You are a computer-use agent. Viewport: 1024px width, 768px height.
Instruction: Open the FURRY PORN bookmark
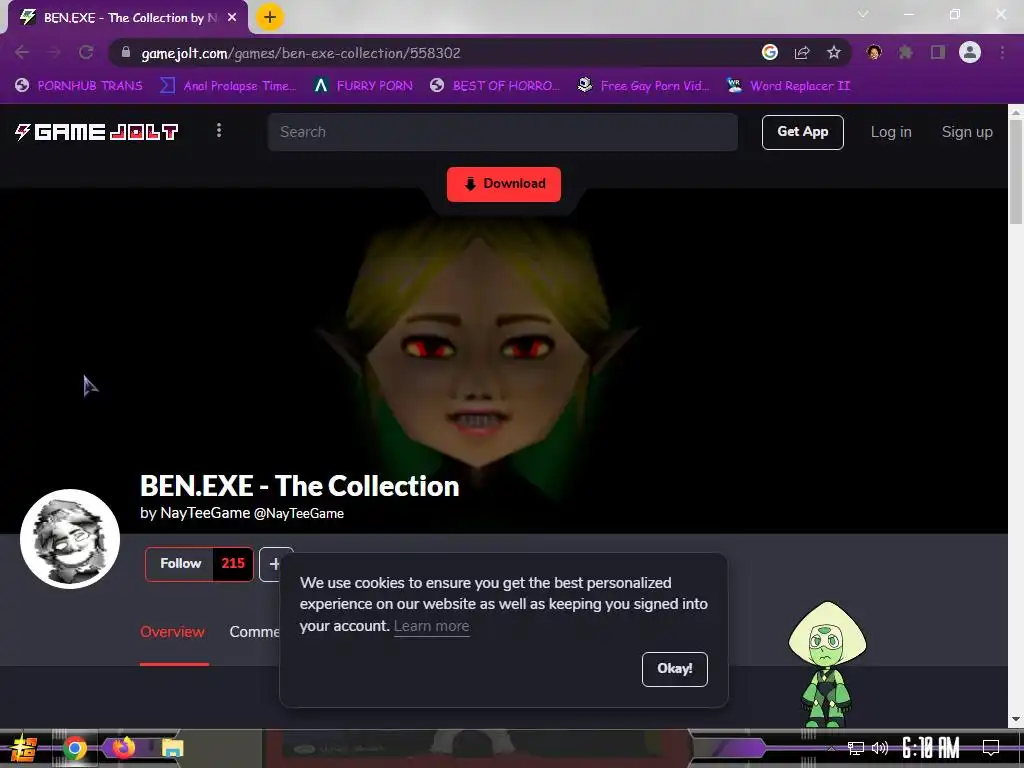[363, 86]
